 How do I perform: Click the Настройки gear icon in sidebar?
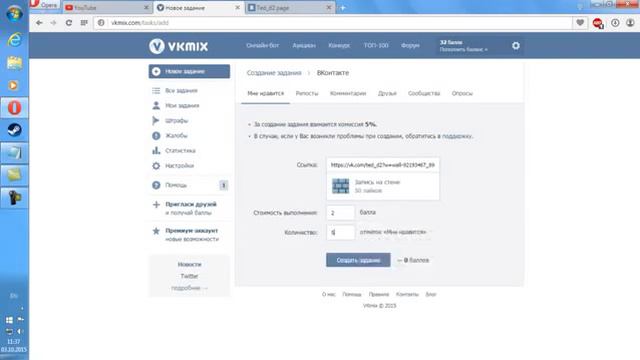(x=156, y=166)
